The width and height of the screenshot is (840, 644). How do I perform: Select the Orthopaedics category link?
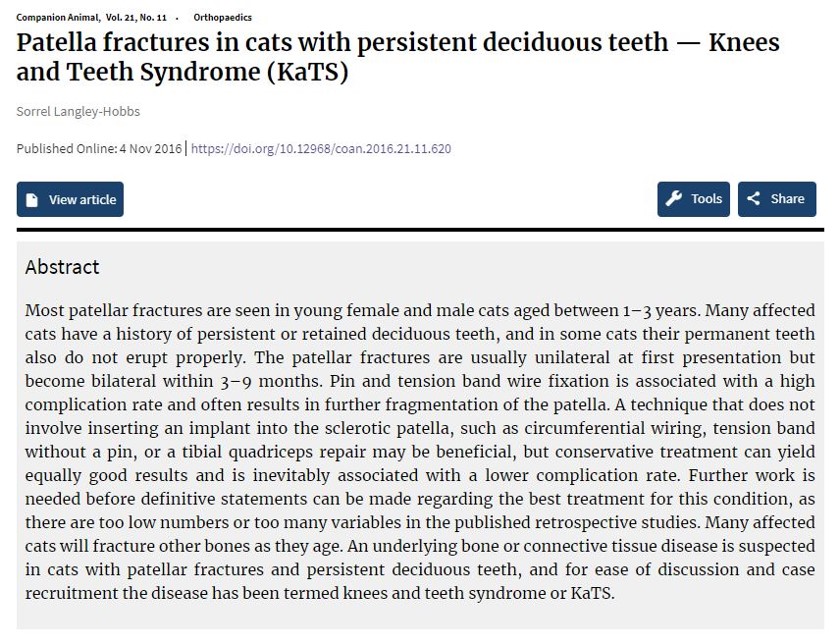pyautogui.click(x=222, y=18)
